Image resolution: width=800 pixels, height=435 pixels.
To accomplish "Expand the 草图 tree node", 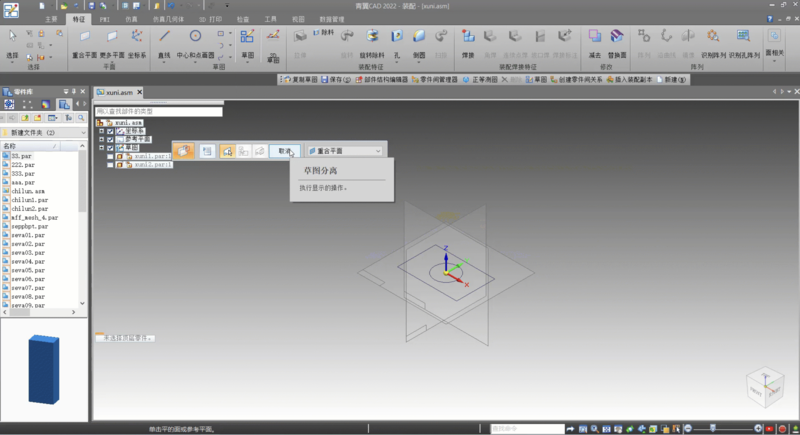I will point(102,148).
